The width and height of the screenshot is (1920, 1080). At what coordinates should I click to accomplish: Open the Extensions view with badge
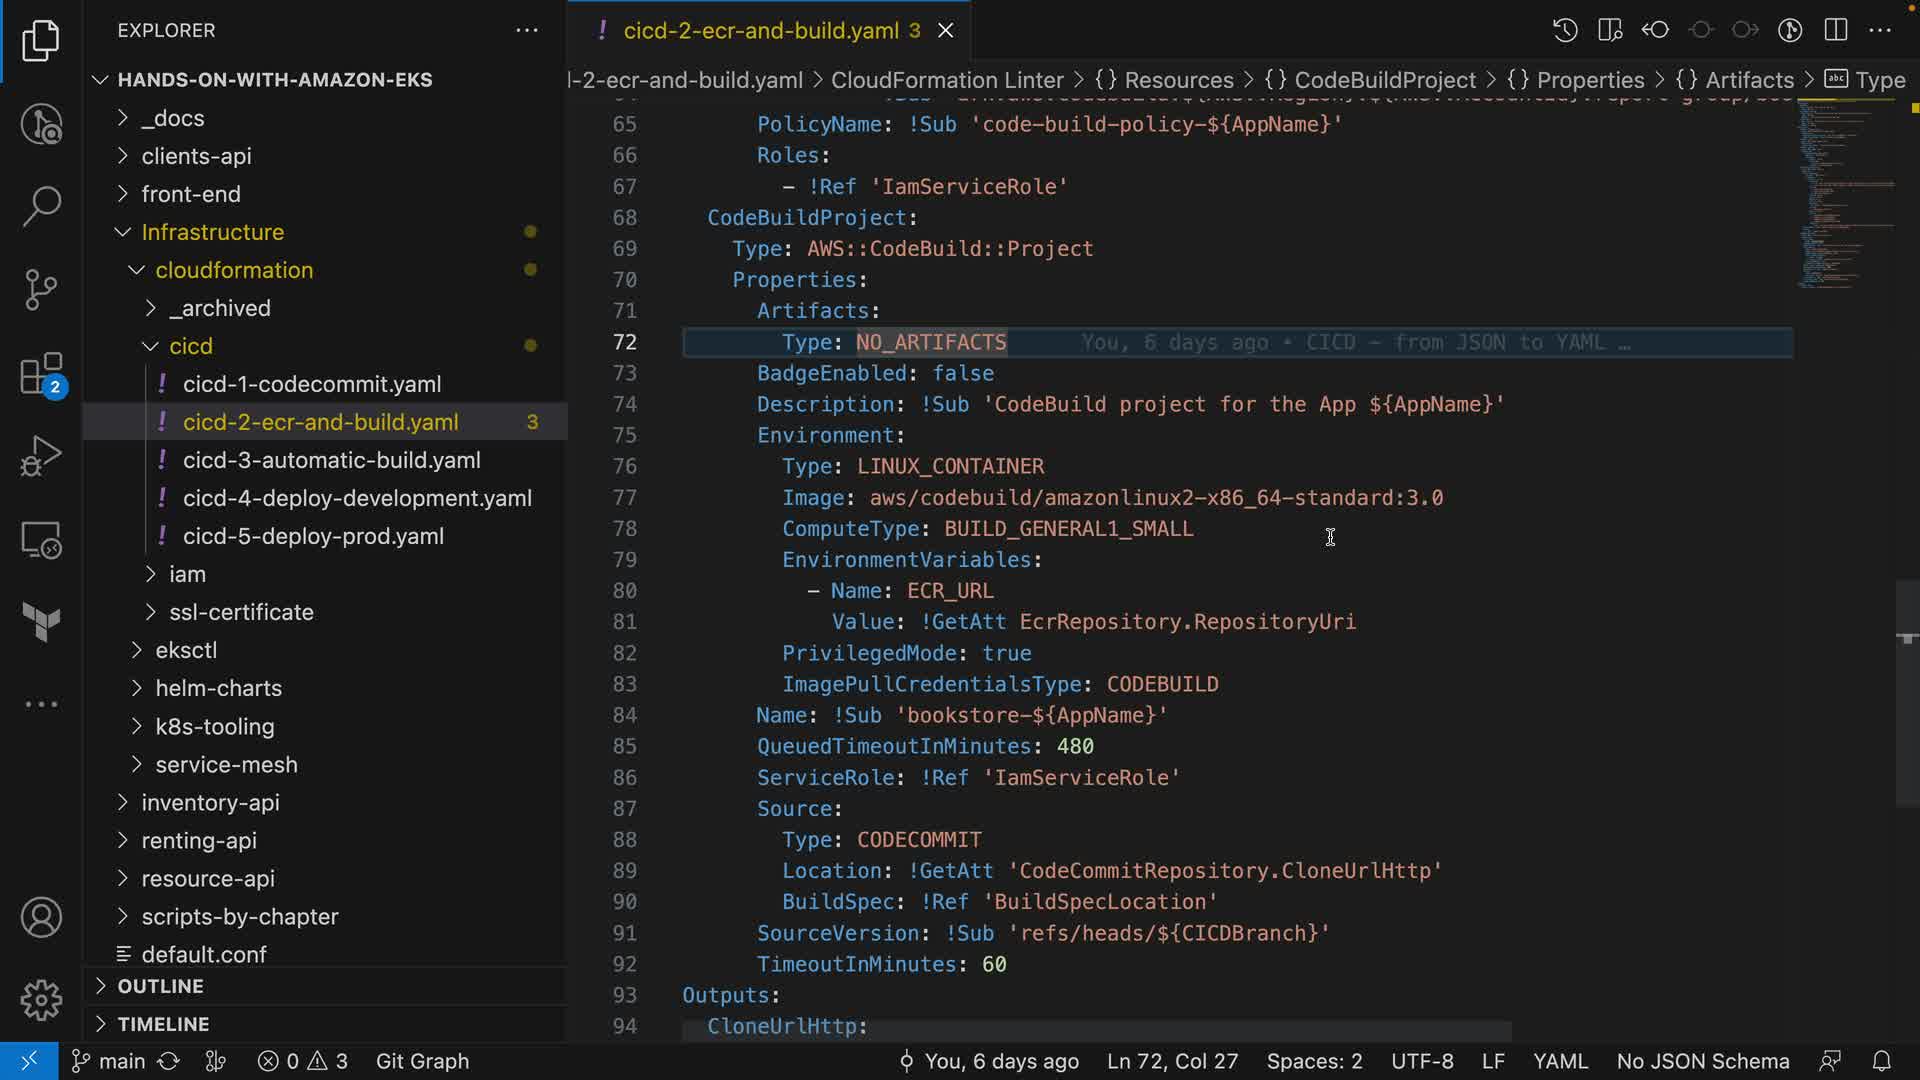(x=41, y=375)
